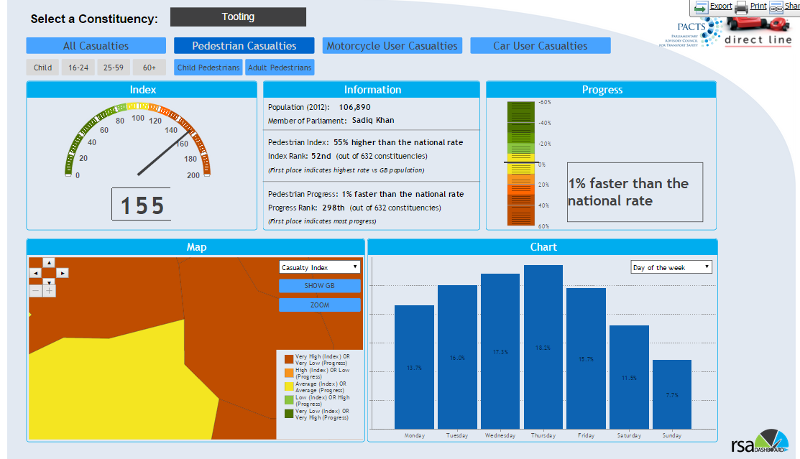
Task: Open the Export link
Action: [x=721, y=6]
